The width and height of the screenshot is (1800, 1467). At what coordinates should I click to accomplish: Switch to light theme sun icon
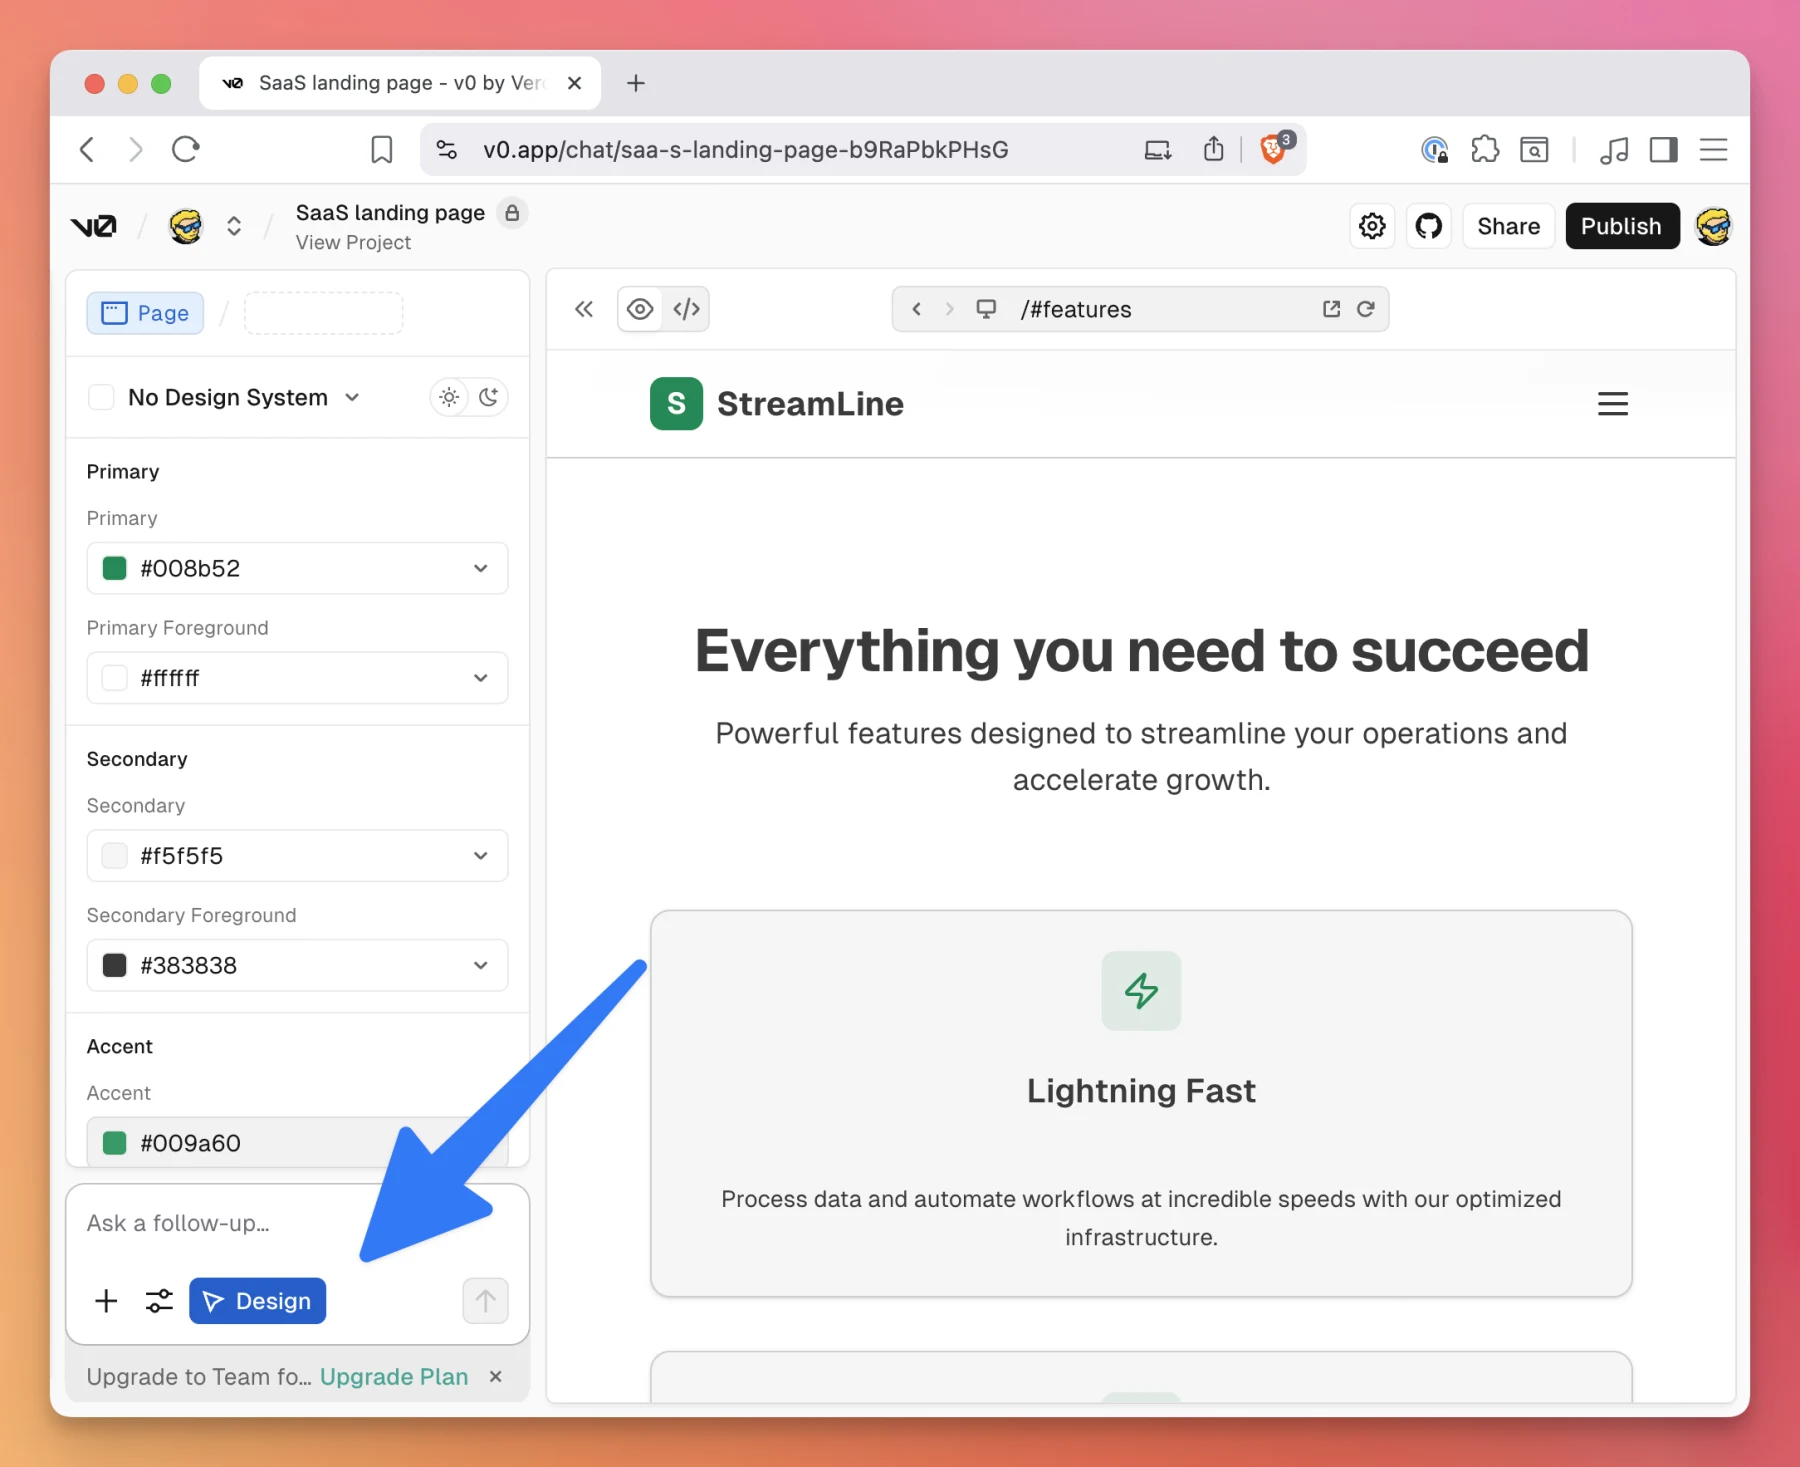(x=449, y=397)
